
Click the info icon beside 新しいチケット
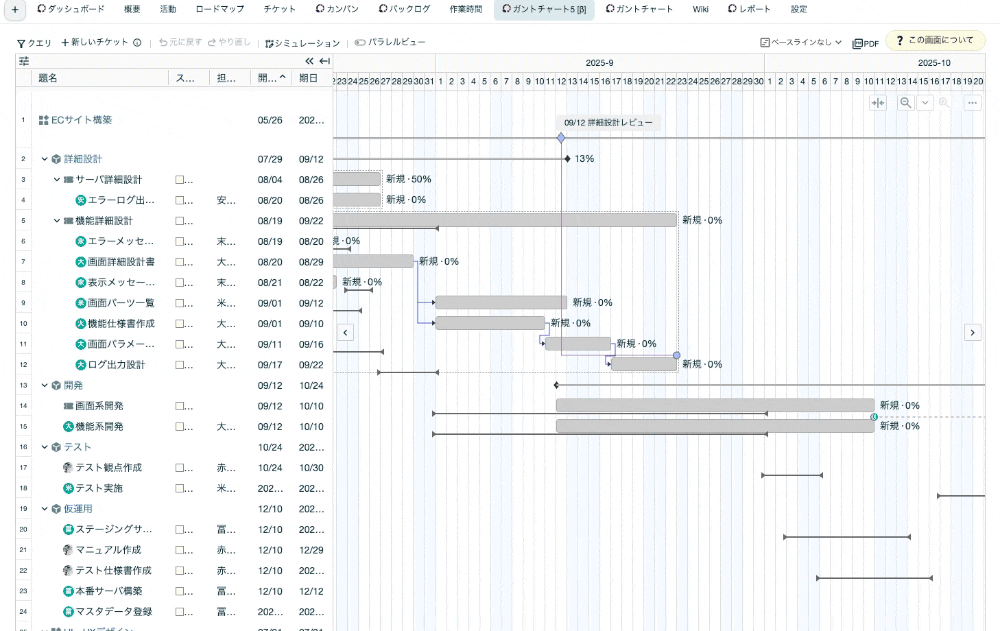click(137, 42)
